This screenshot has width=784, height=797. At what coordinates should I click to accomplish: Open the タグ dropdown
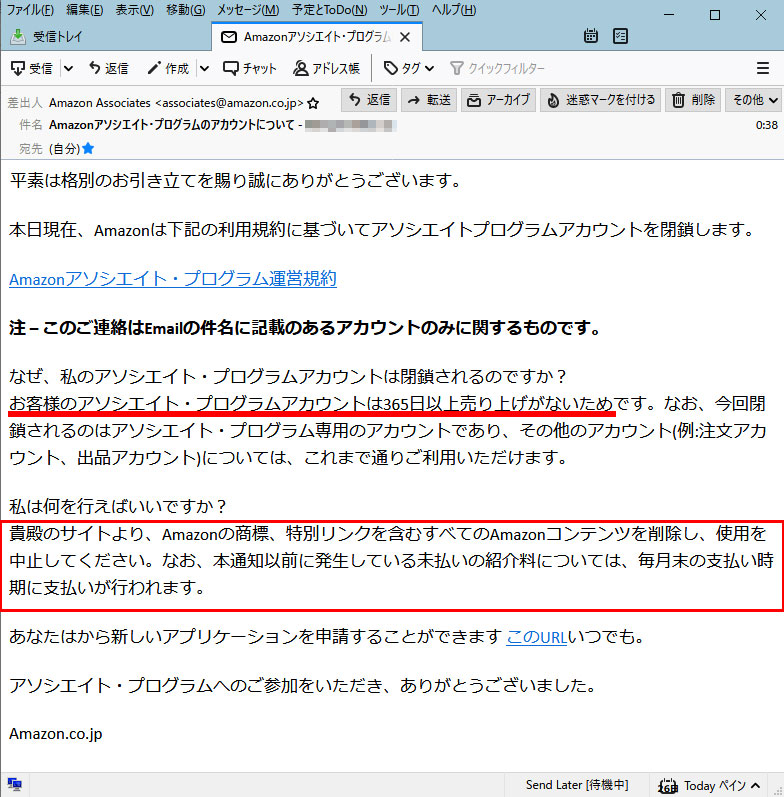[x=409, y=68]
